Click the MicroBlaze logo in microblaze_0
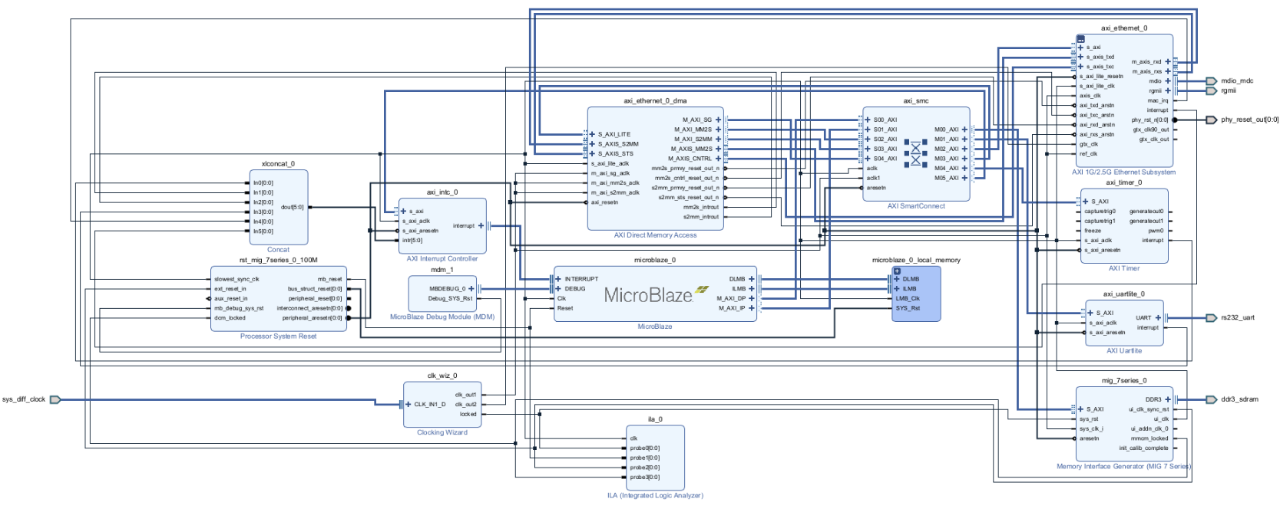This screenshot has height=512, width=1280. coord(657,293)
